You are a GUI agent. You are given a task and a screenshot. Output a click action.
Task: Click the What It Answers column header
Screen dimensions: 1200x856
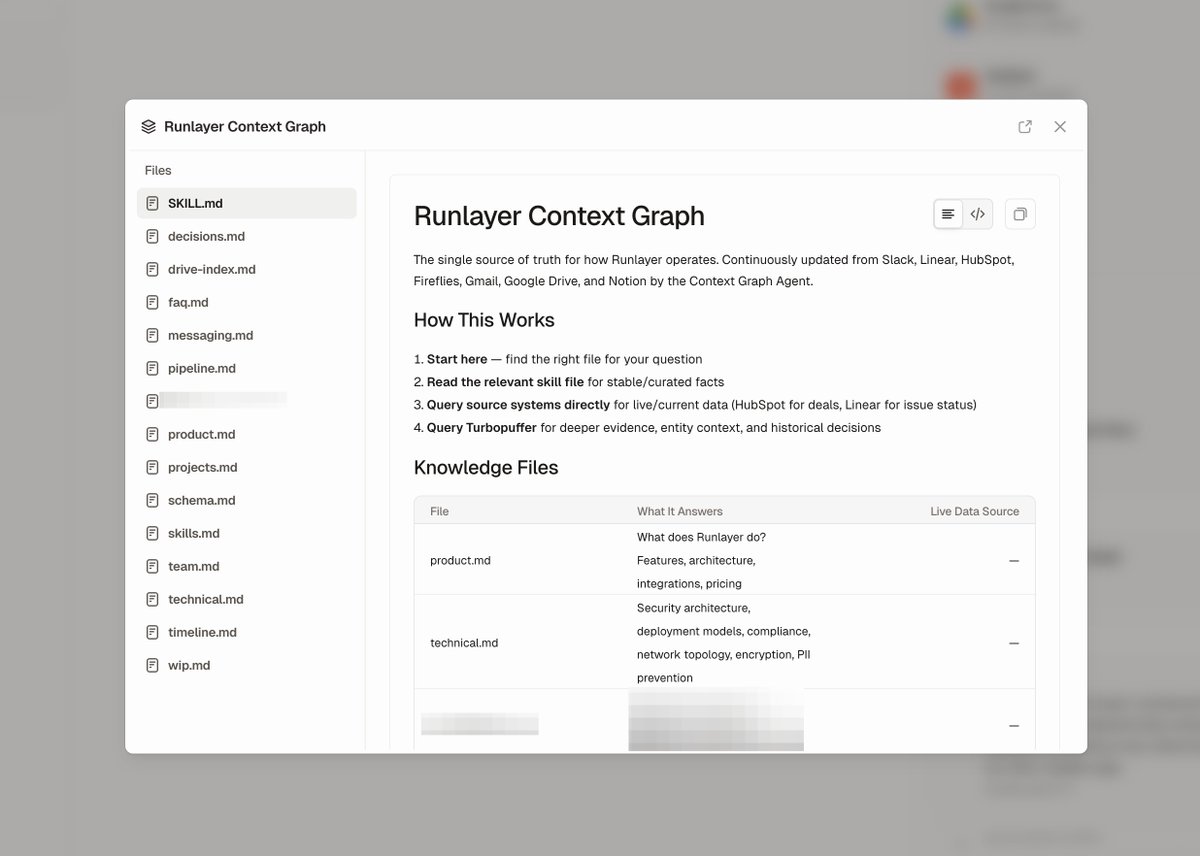pyautogui.click(x=680, y=511)
